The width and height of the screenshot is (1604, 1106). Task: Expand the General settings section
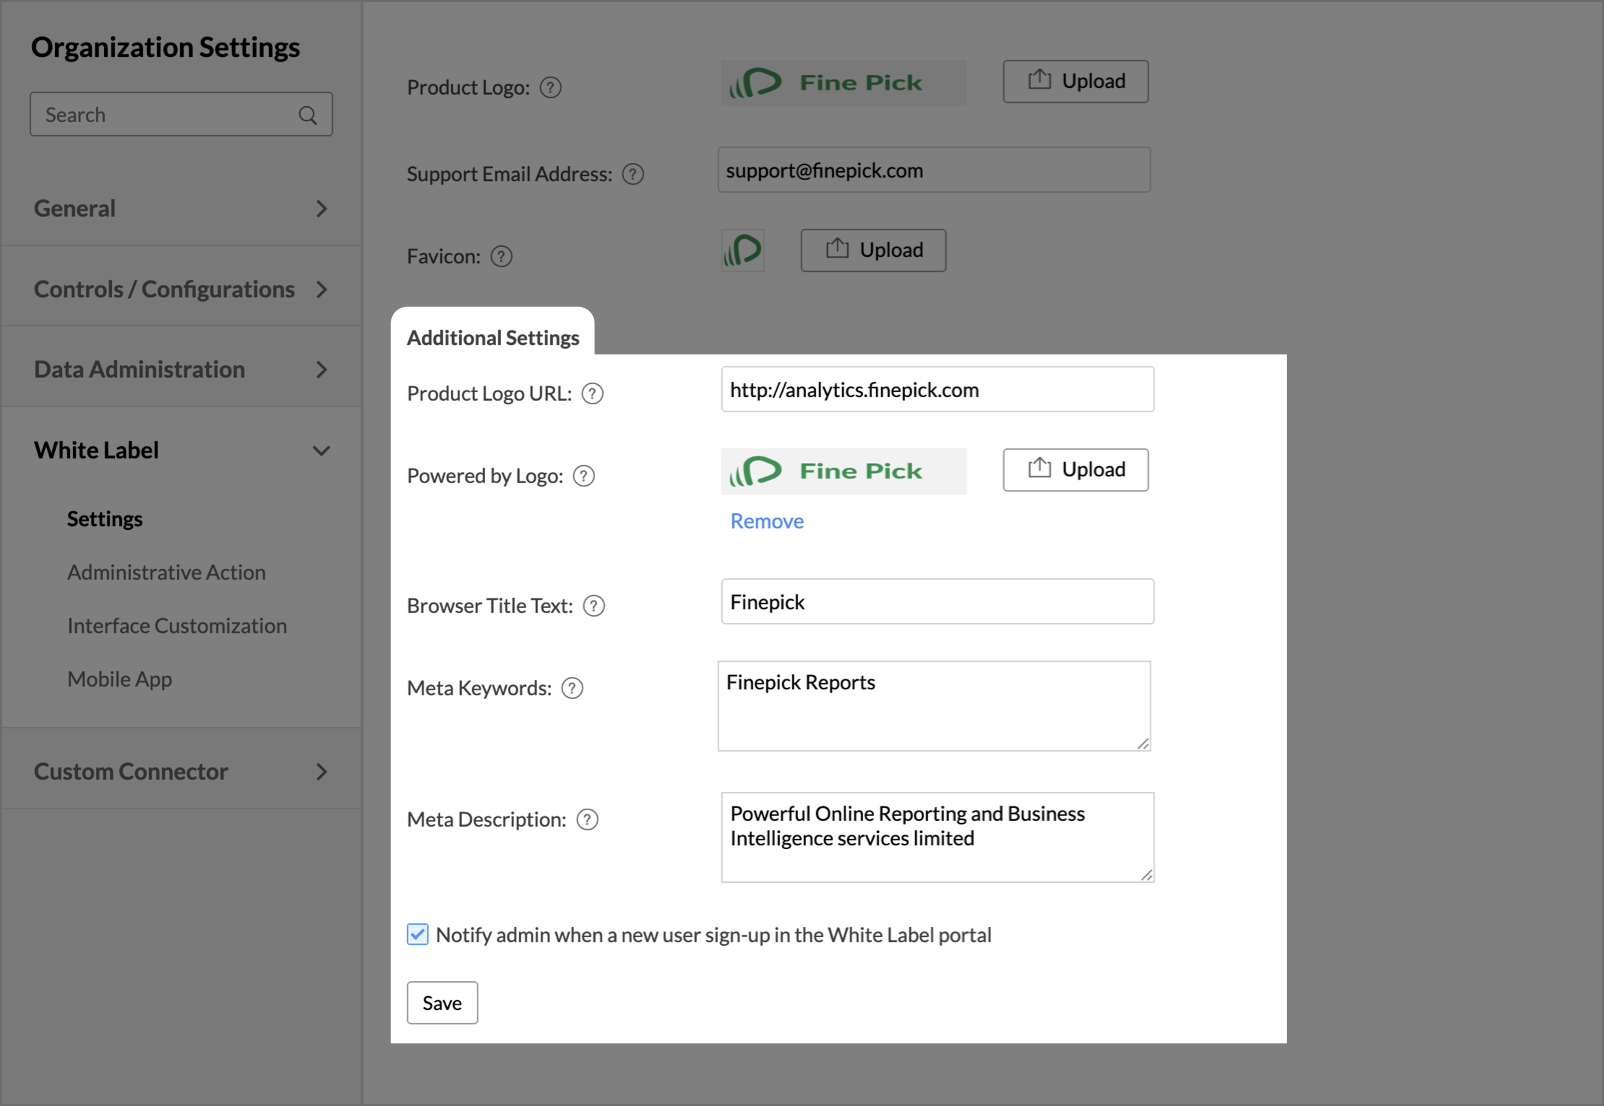(181, 208)
